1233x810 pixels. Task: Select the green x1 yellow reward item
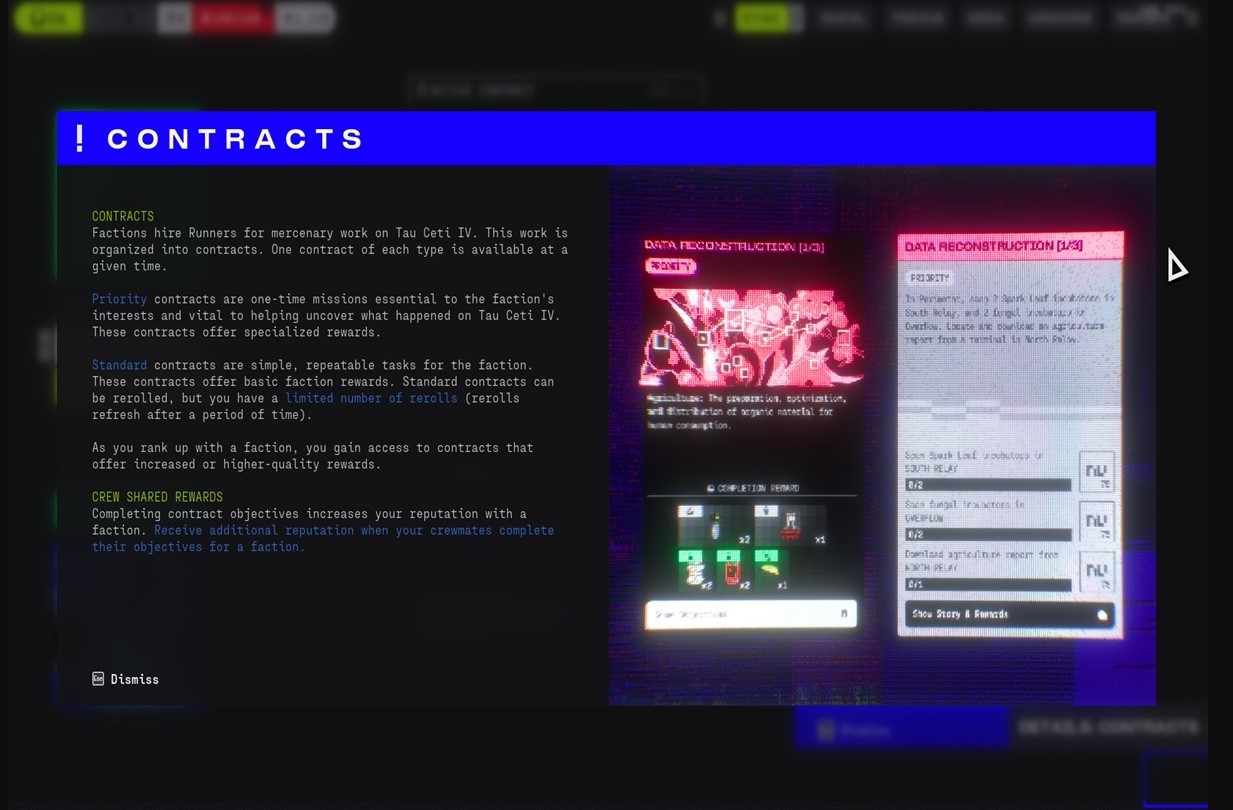tap(768, 570)
